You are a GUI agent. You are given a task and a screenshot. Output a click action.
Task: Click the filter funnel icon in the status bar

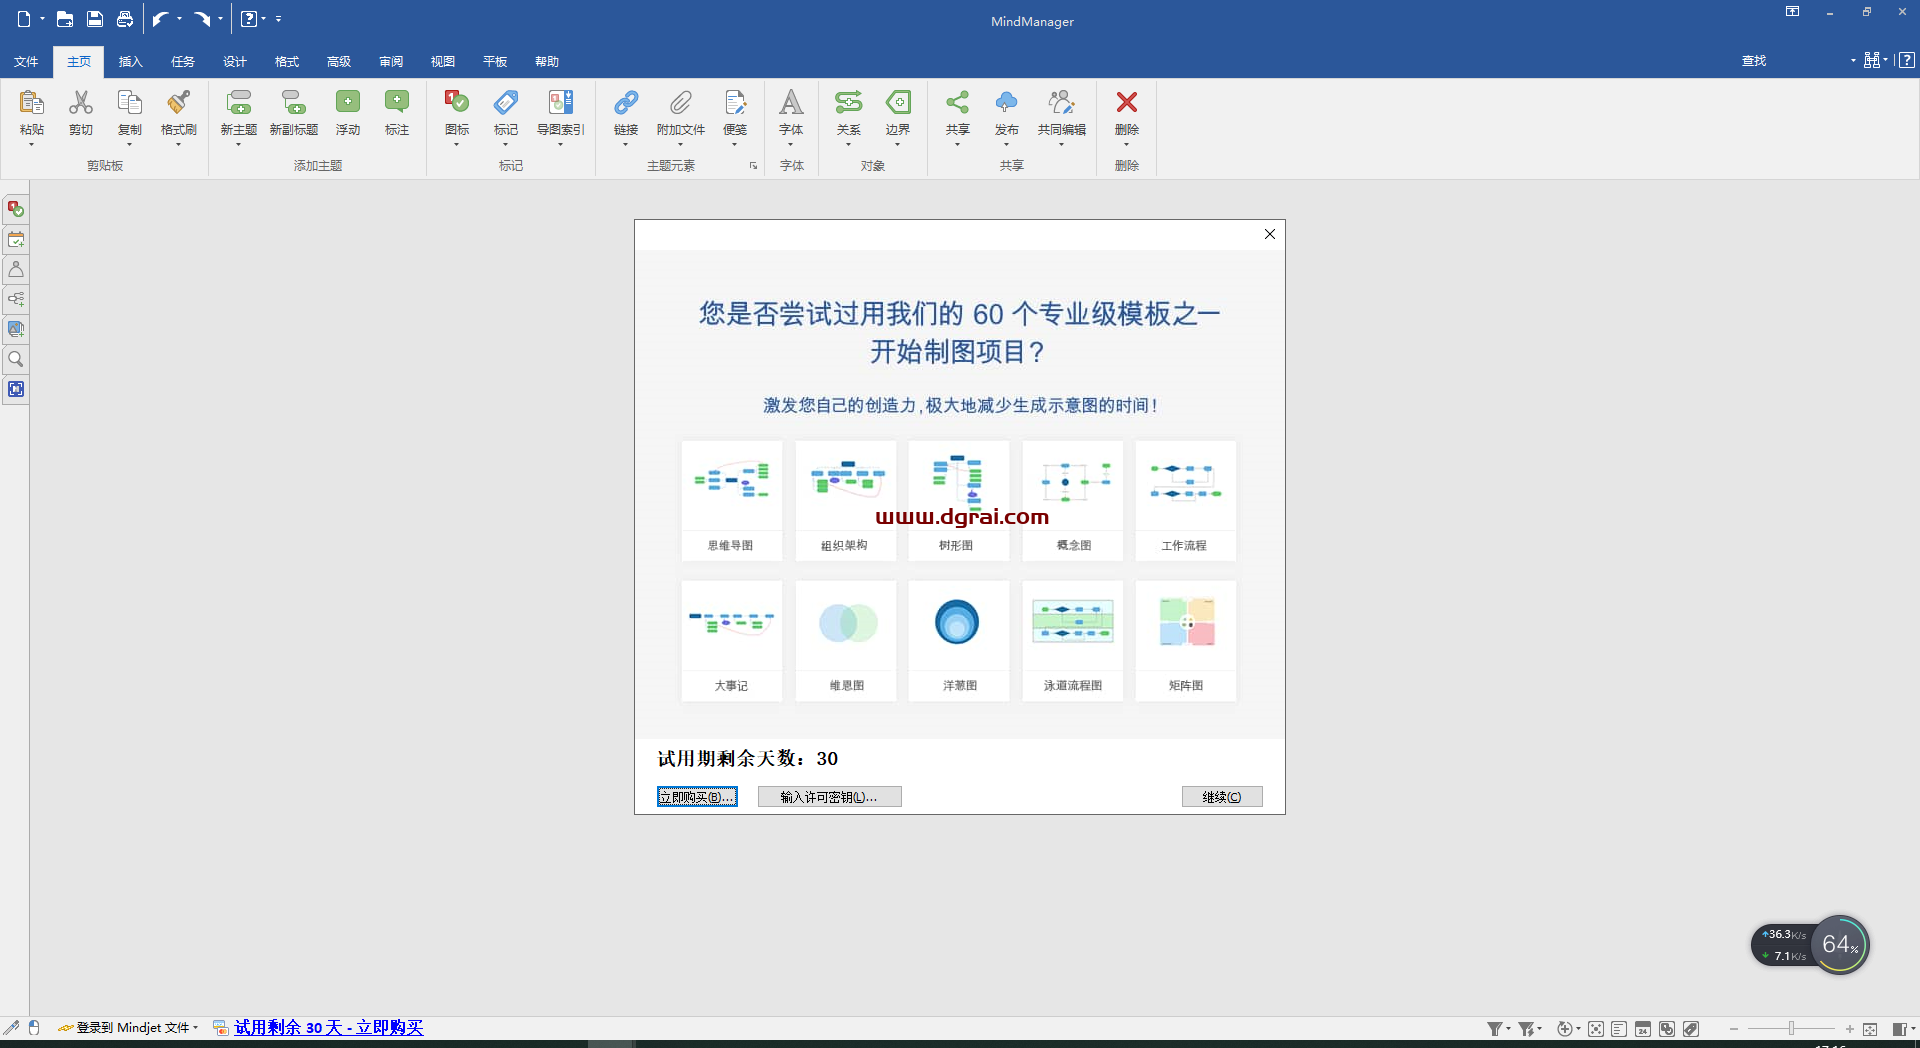[1494, 1029]
